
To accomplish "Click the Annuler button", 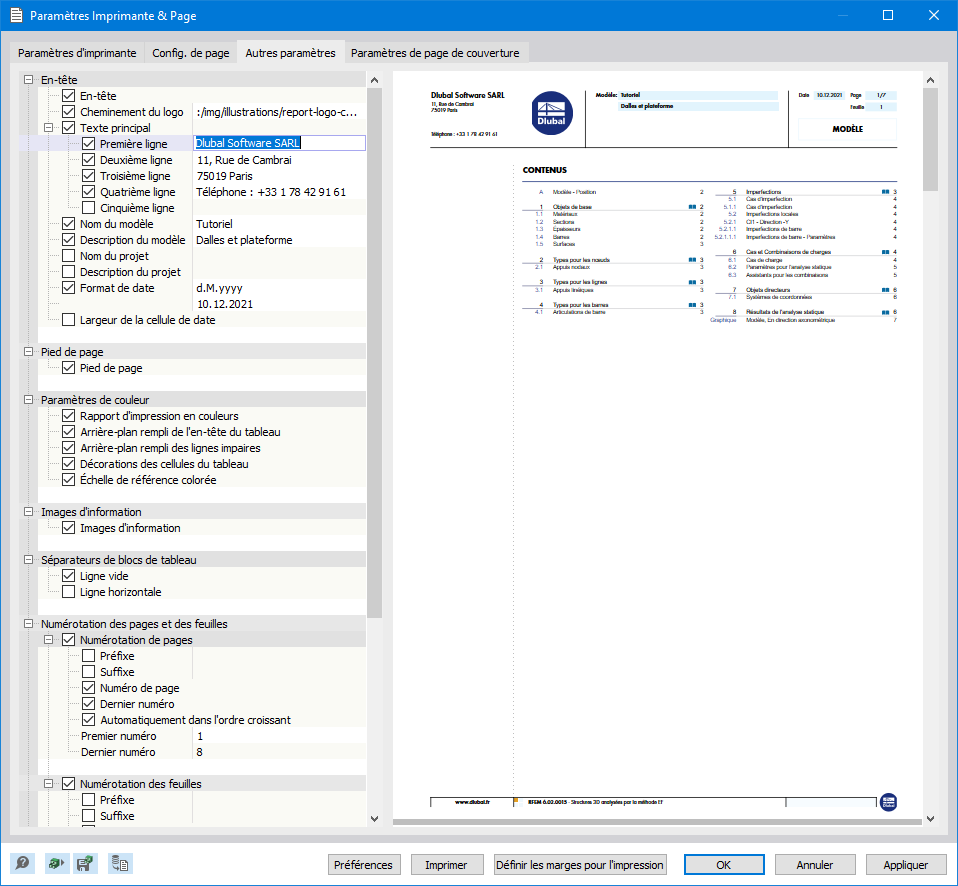I will (814, 865).
